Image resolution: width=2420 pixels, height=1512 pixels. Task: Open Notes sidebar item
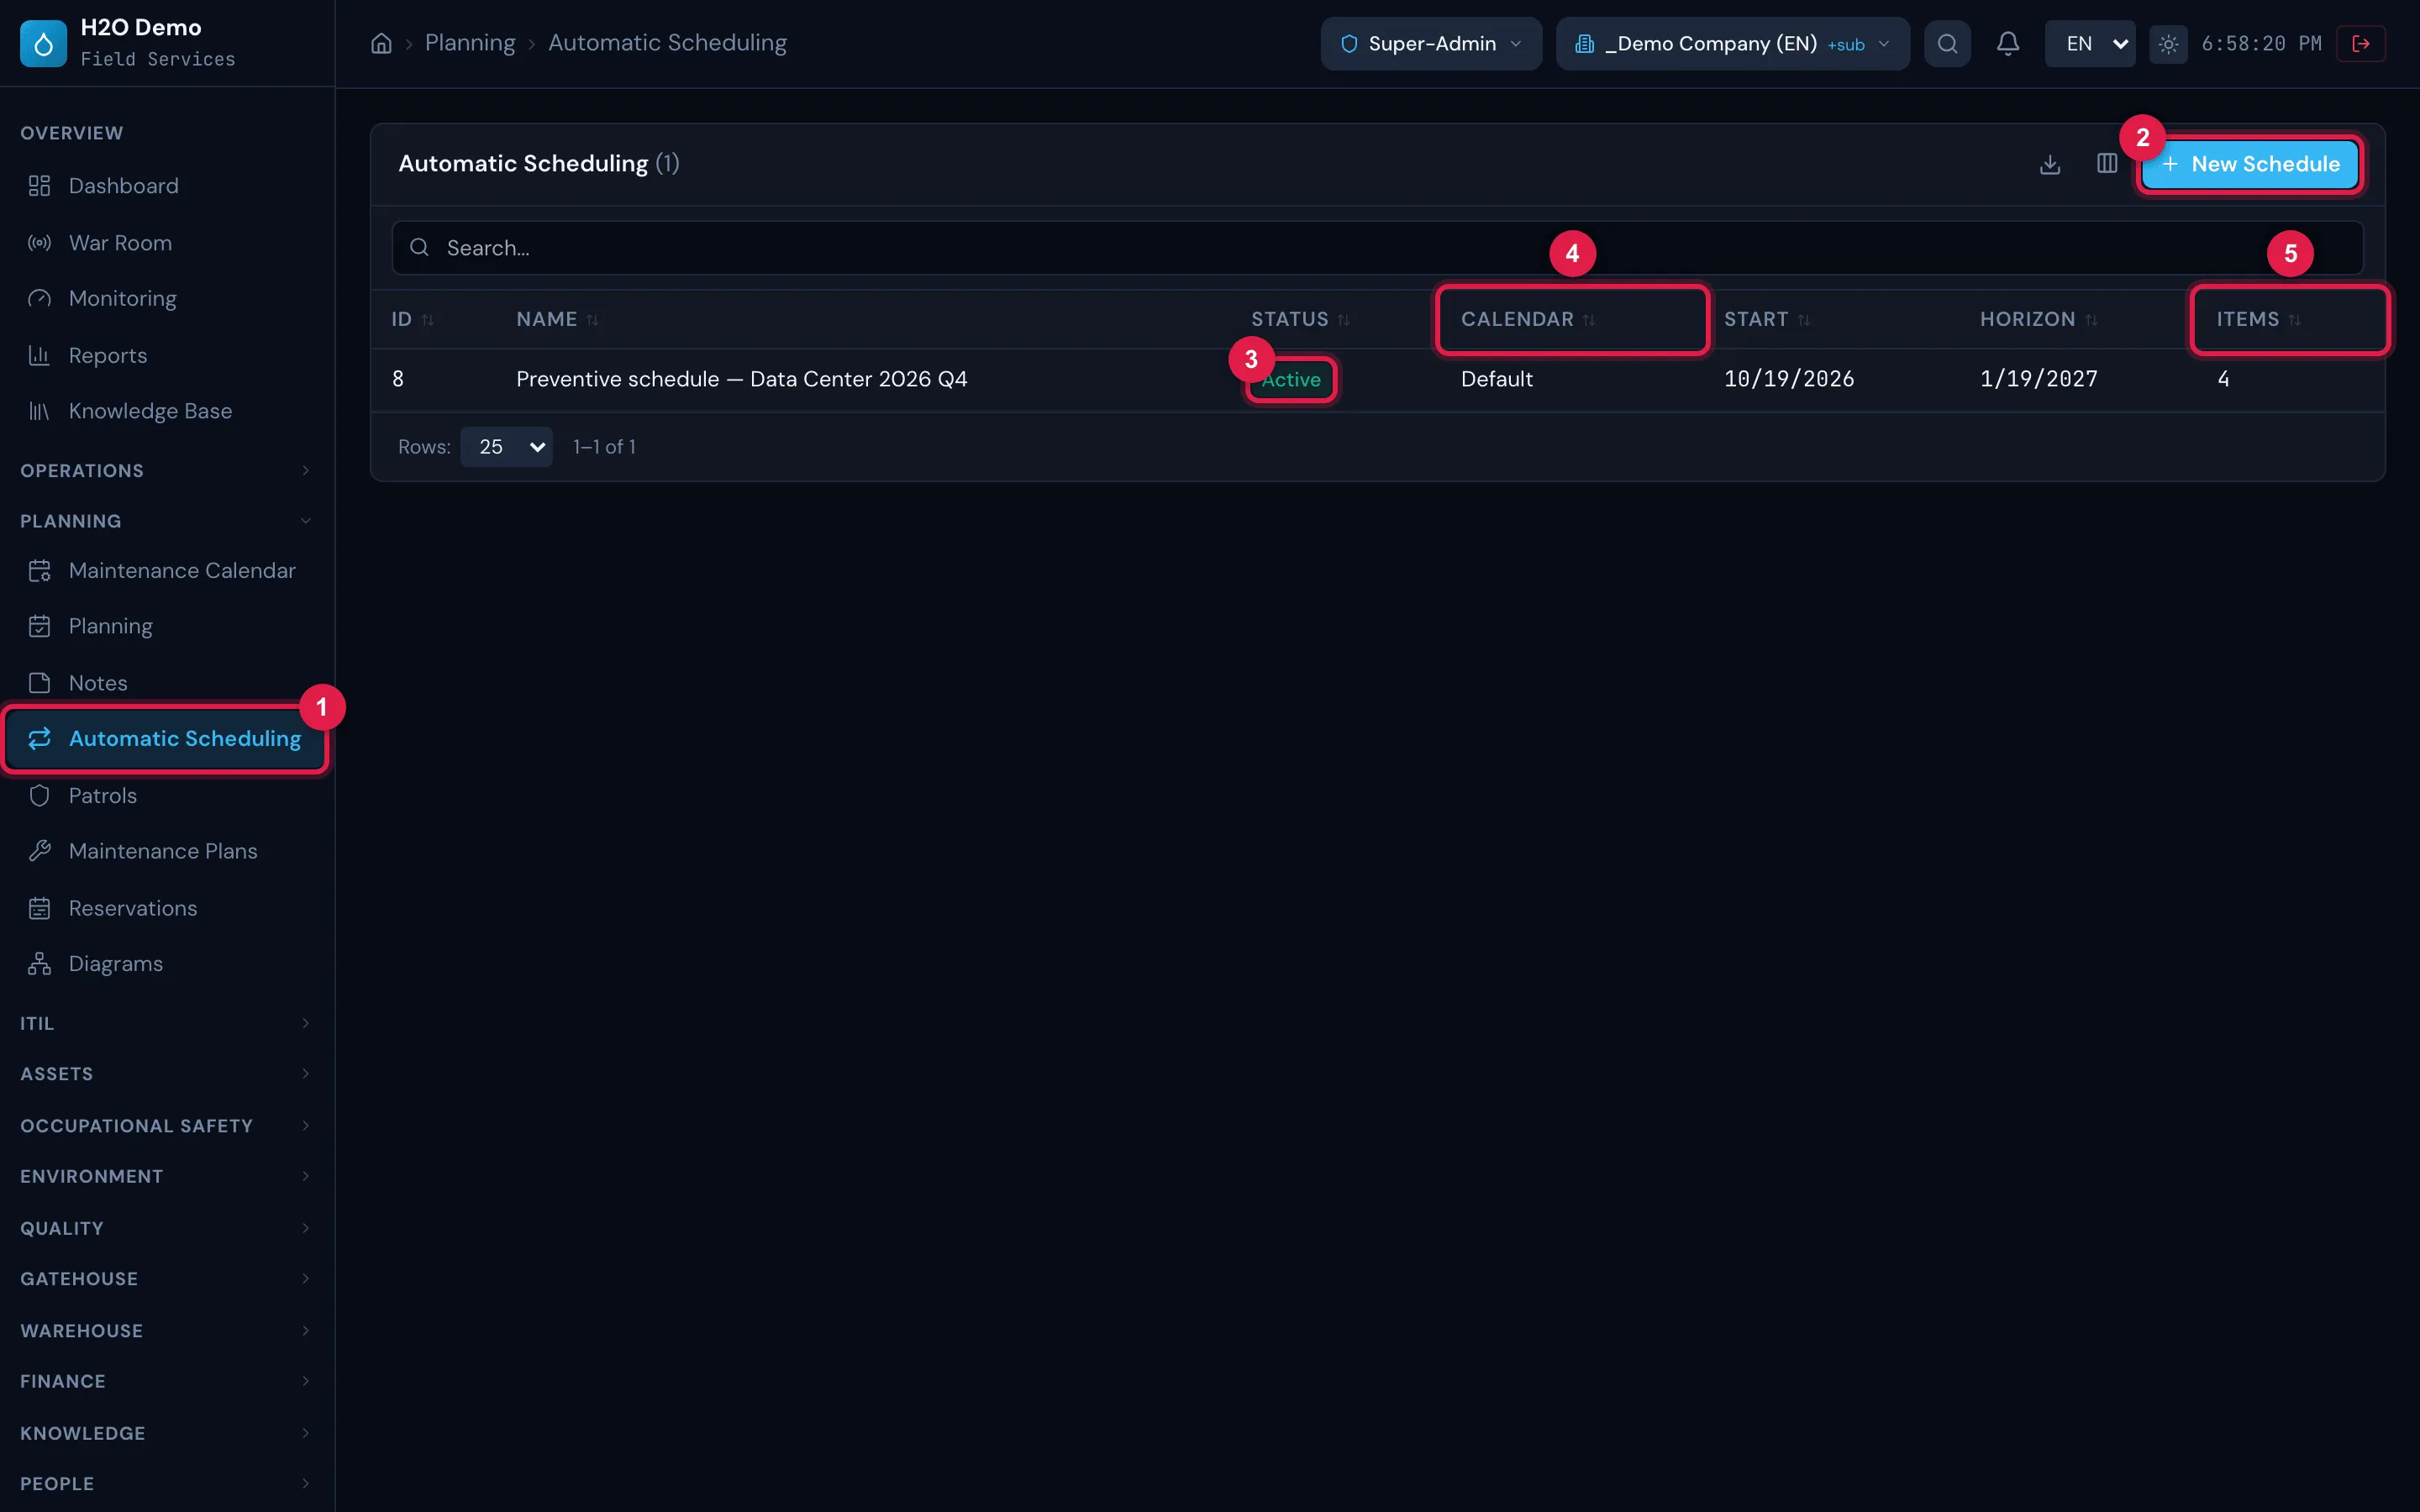click(x=167, y=683)
